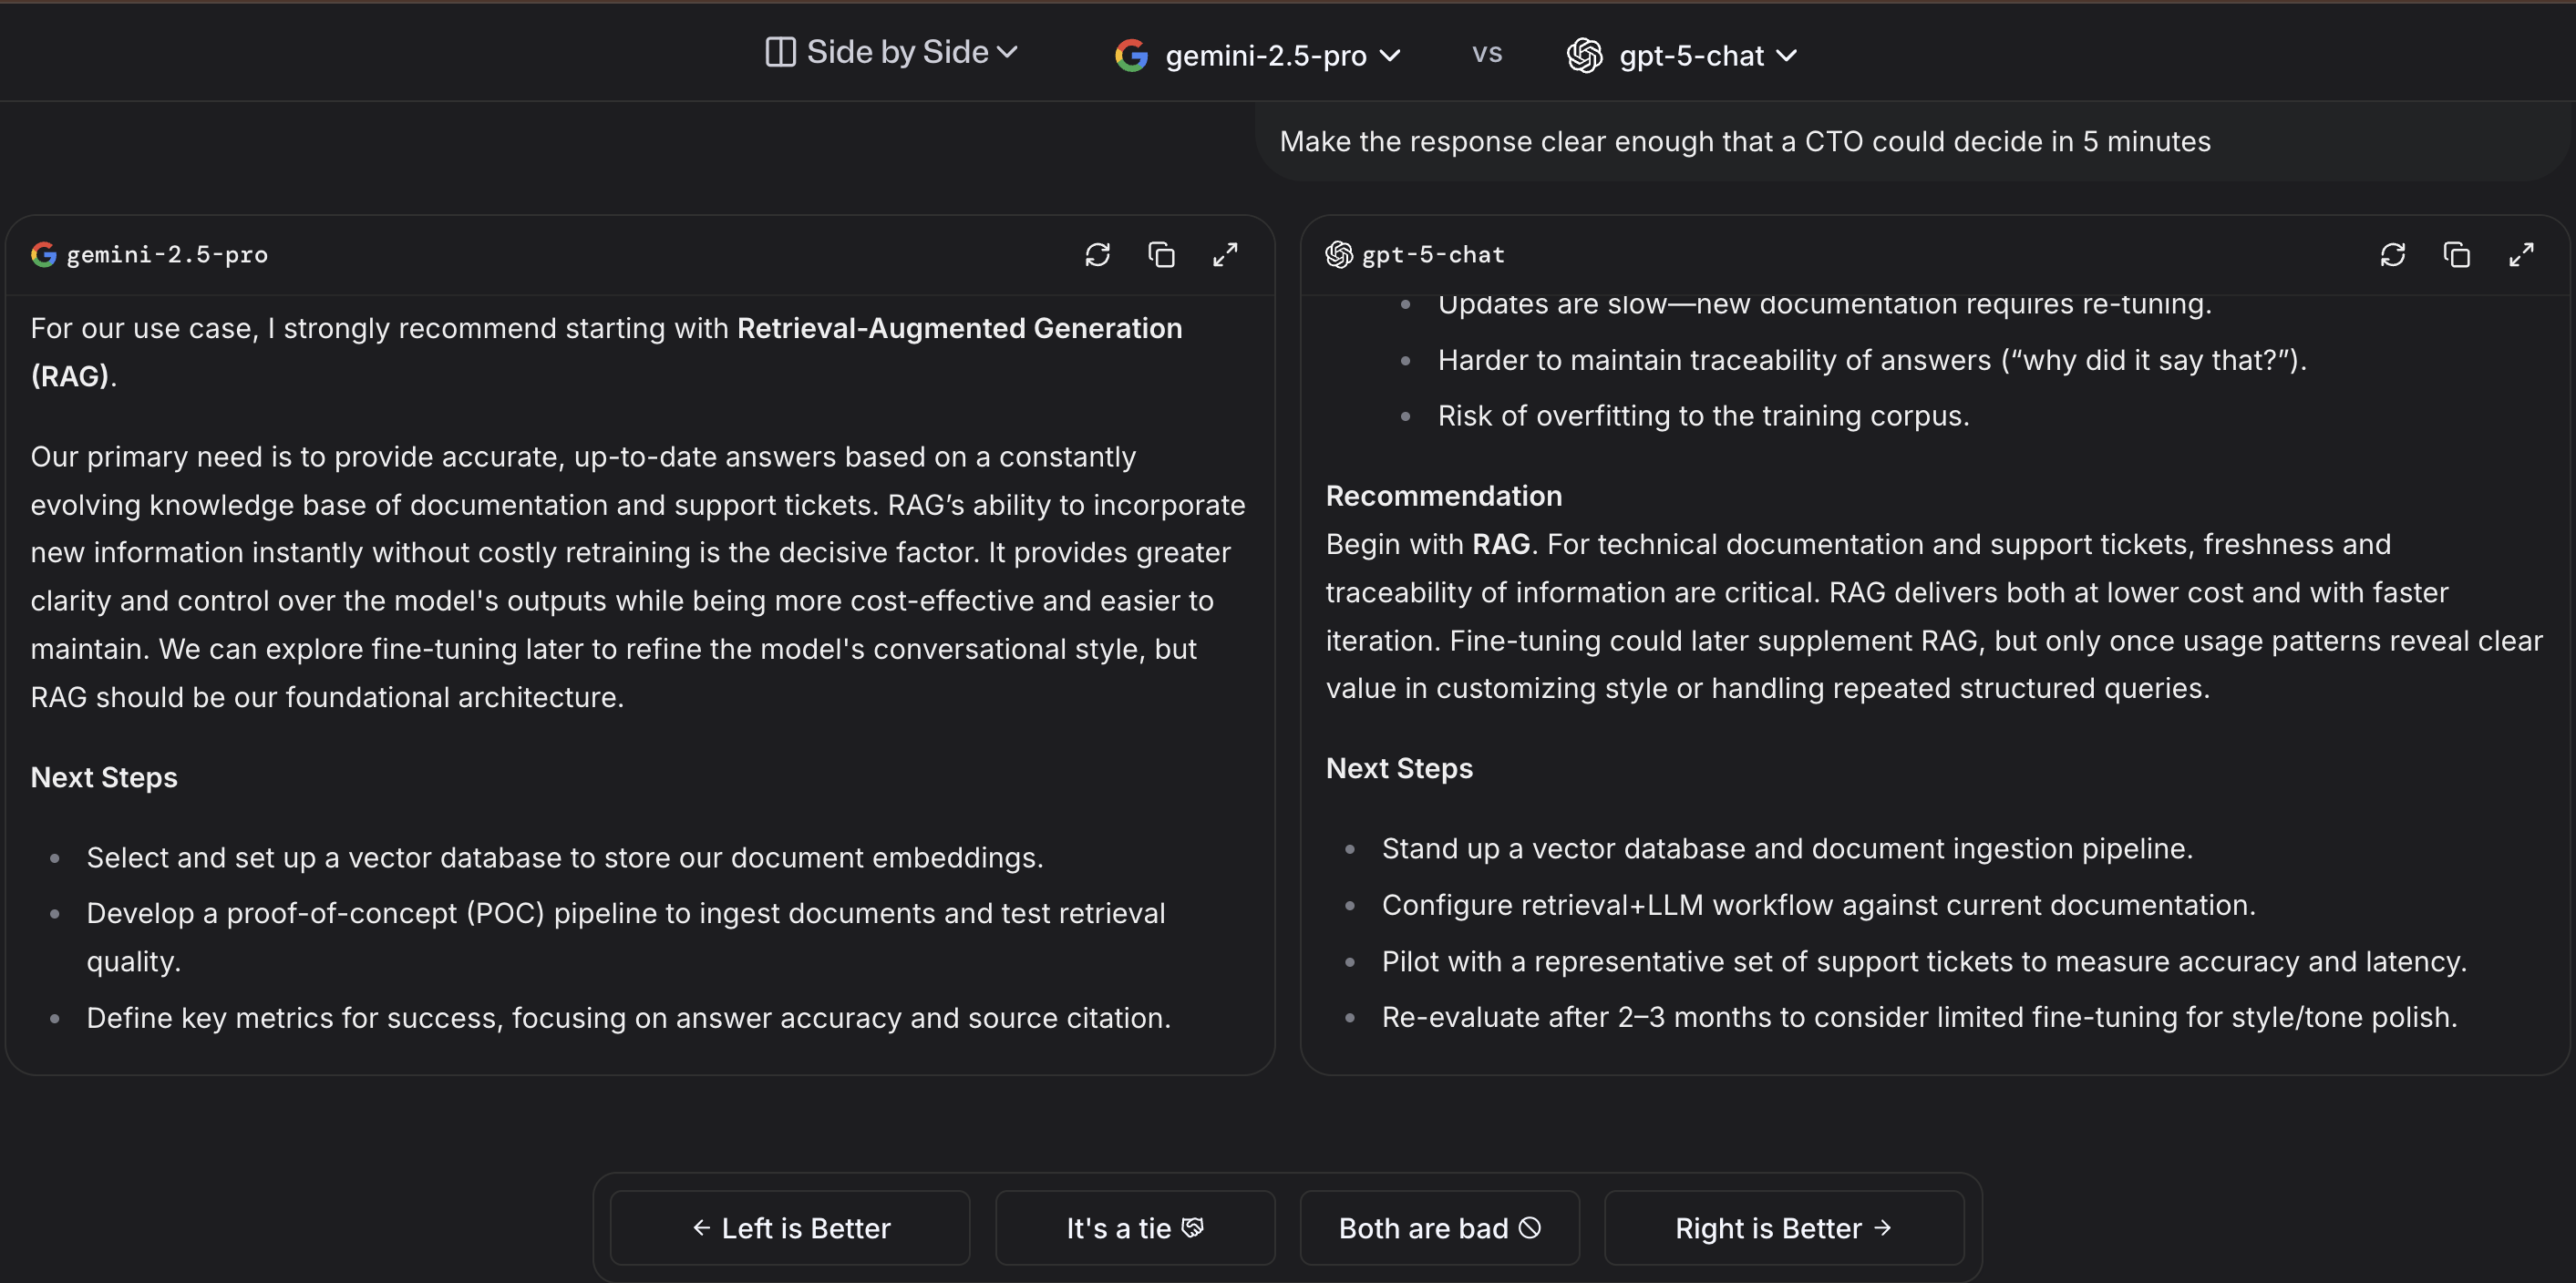Click the user prompt message bubble
The width and height of the screenshot is (2576, 1283).
tap(1744, 142)
